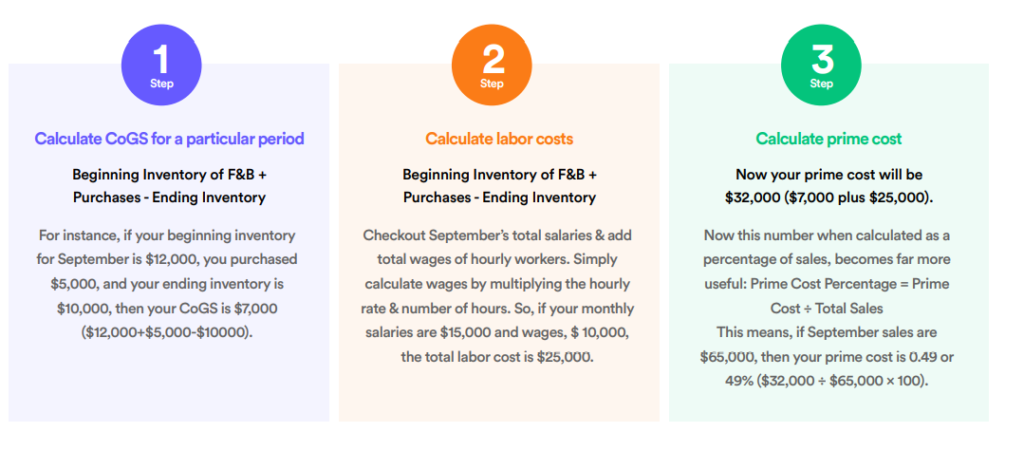Image resolution: width=1024 pixels, height=451 pixels.
Task: Select the 'Calculate CoGS for a particular period' heading
Action: coord(169,139)
